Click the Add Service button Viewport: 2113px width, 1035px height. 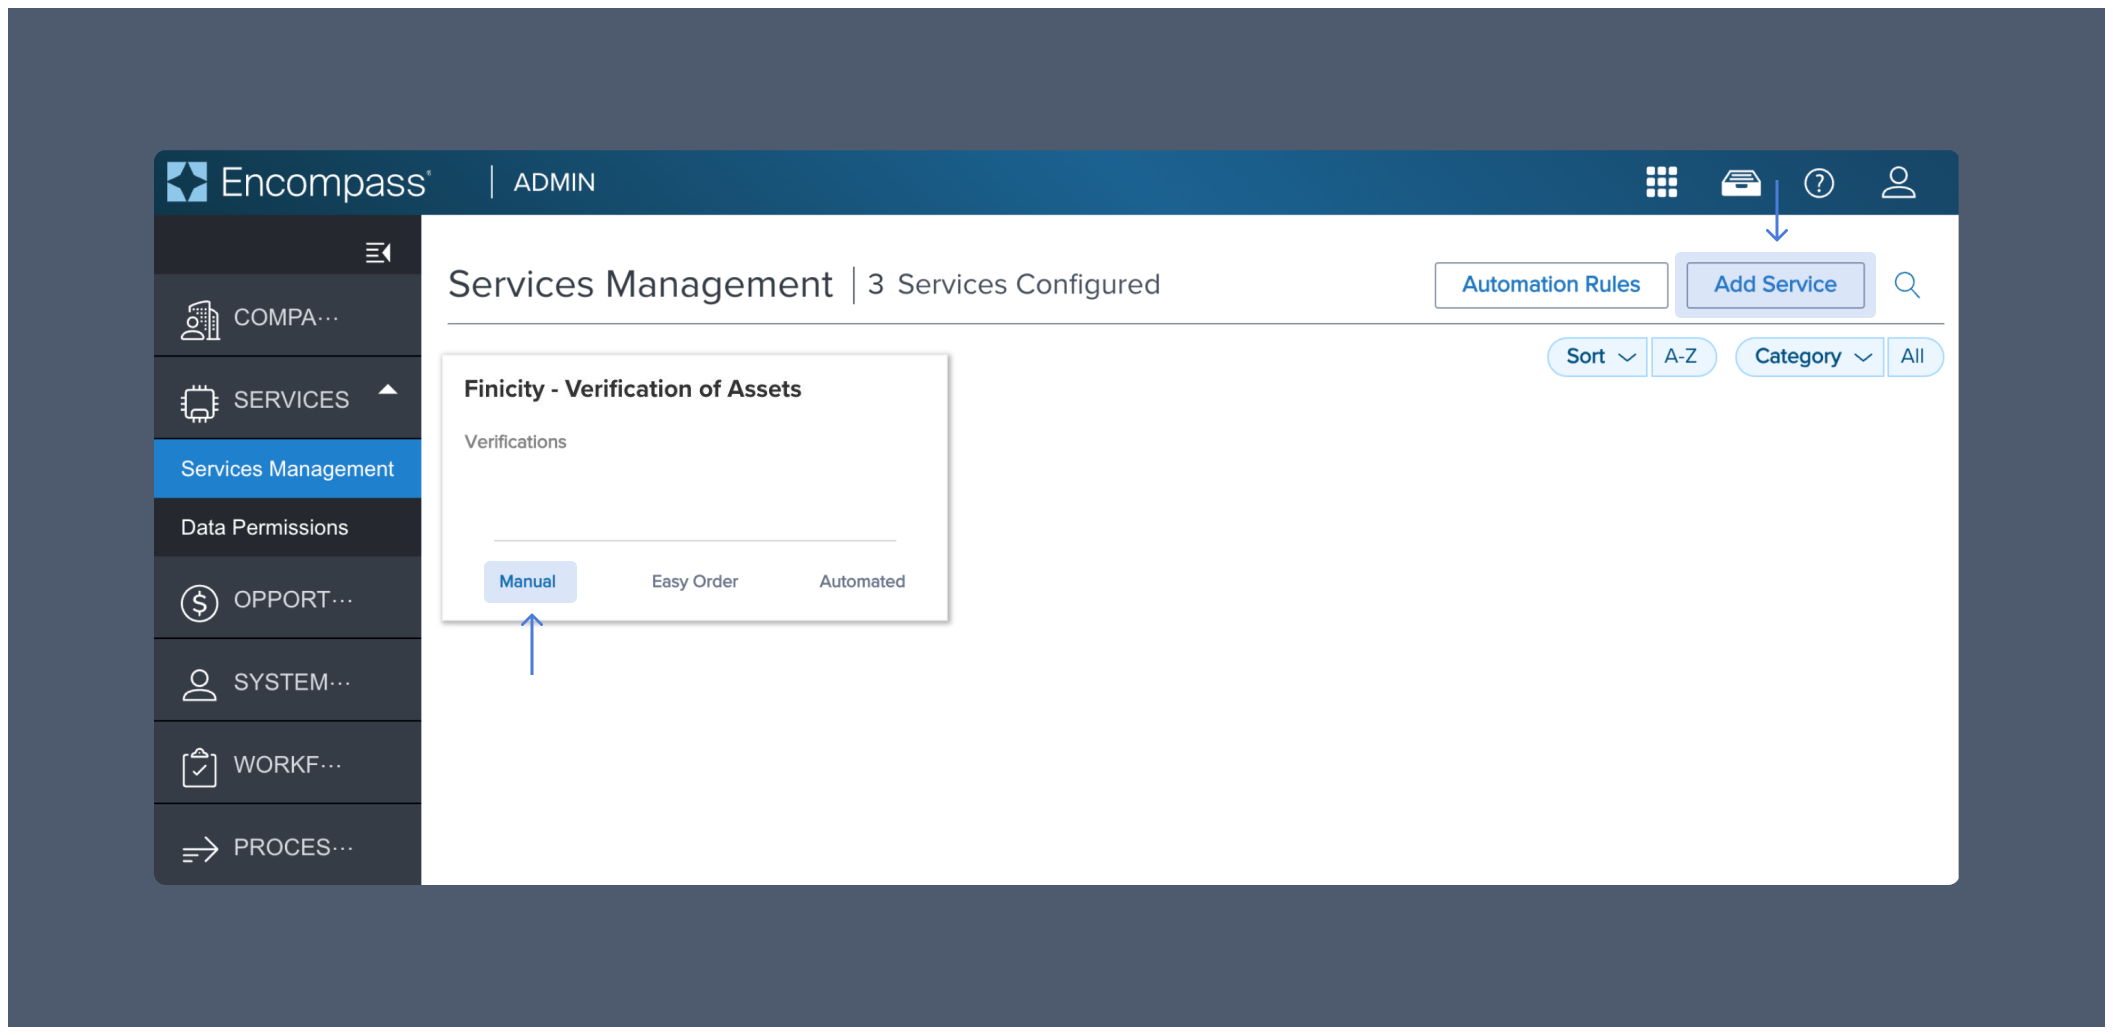click(1775, 284)
